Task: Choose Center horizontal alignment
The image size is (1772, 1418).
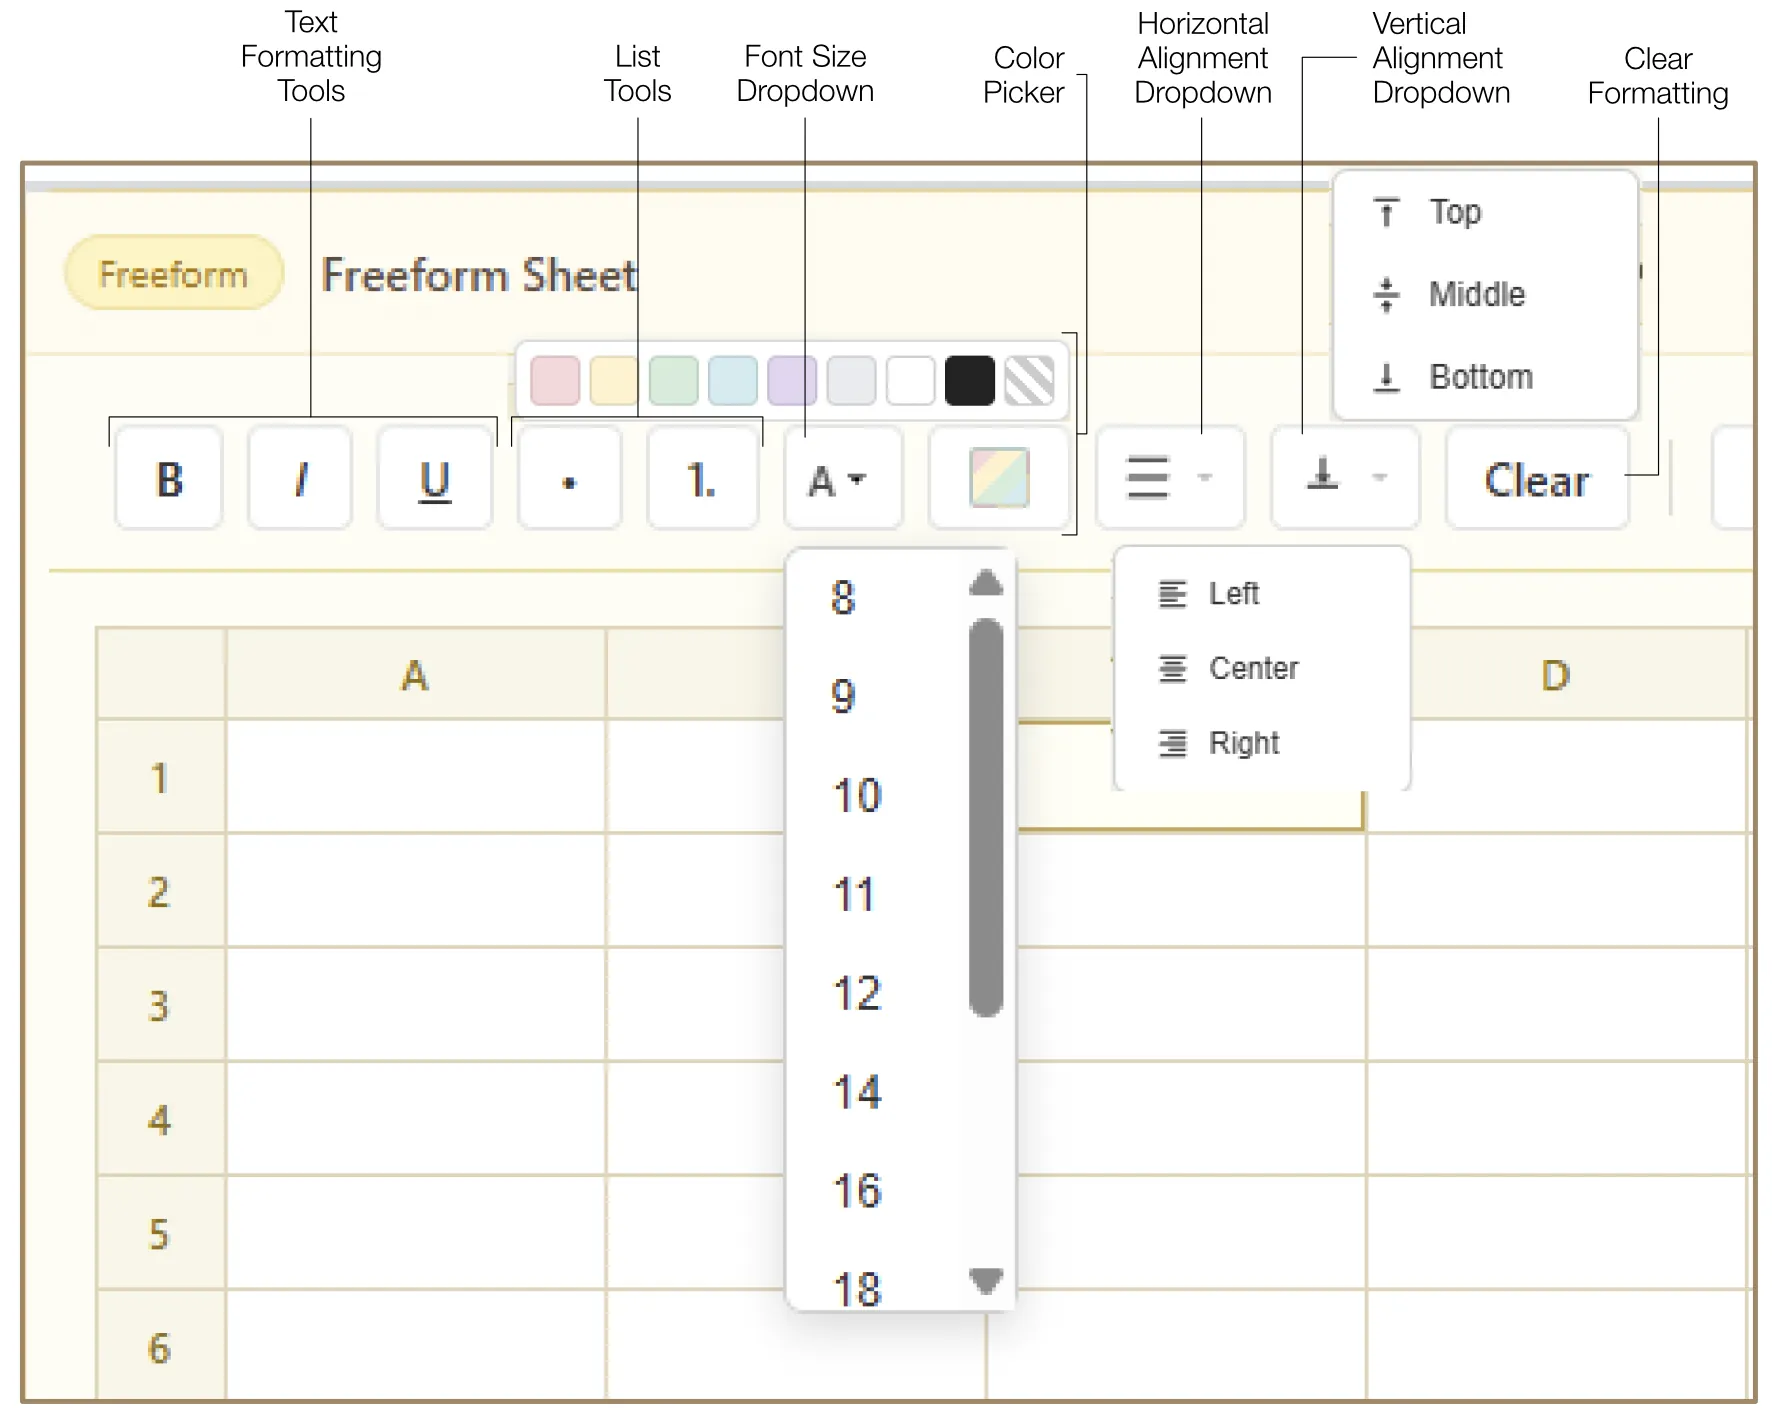Action: [x=1262, y=668]
